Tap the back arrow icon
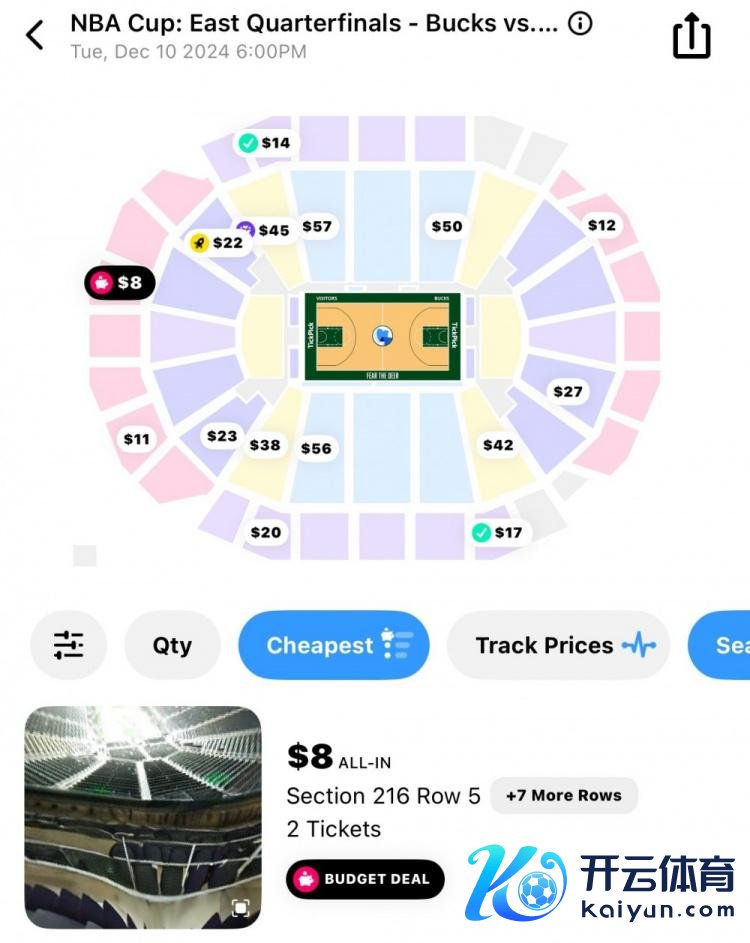 point(35,35)
